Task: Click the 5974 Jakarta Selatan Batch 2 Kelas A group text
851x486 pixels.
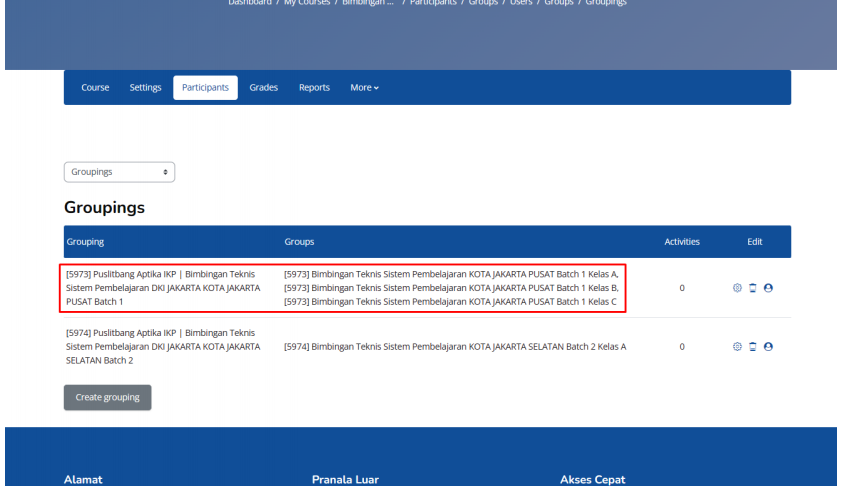Action: pos(455,347)
